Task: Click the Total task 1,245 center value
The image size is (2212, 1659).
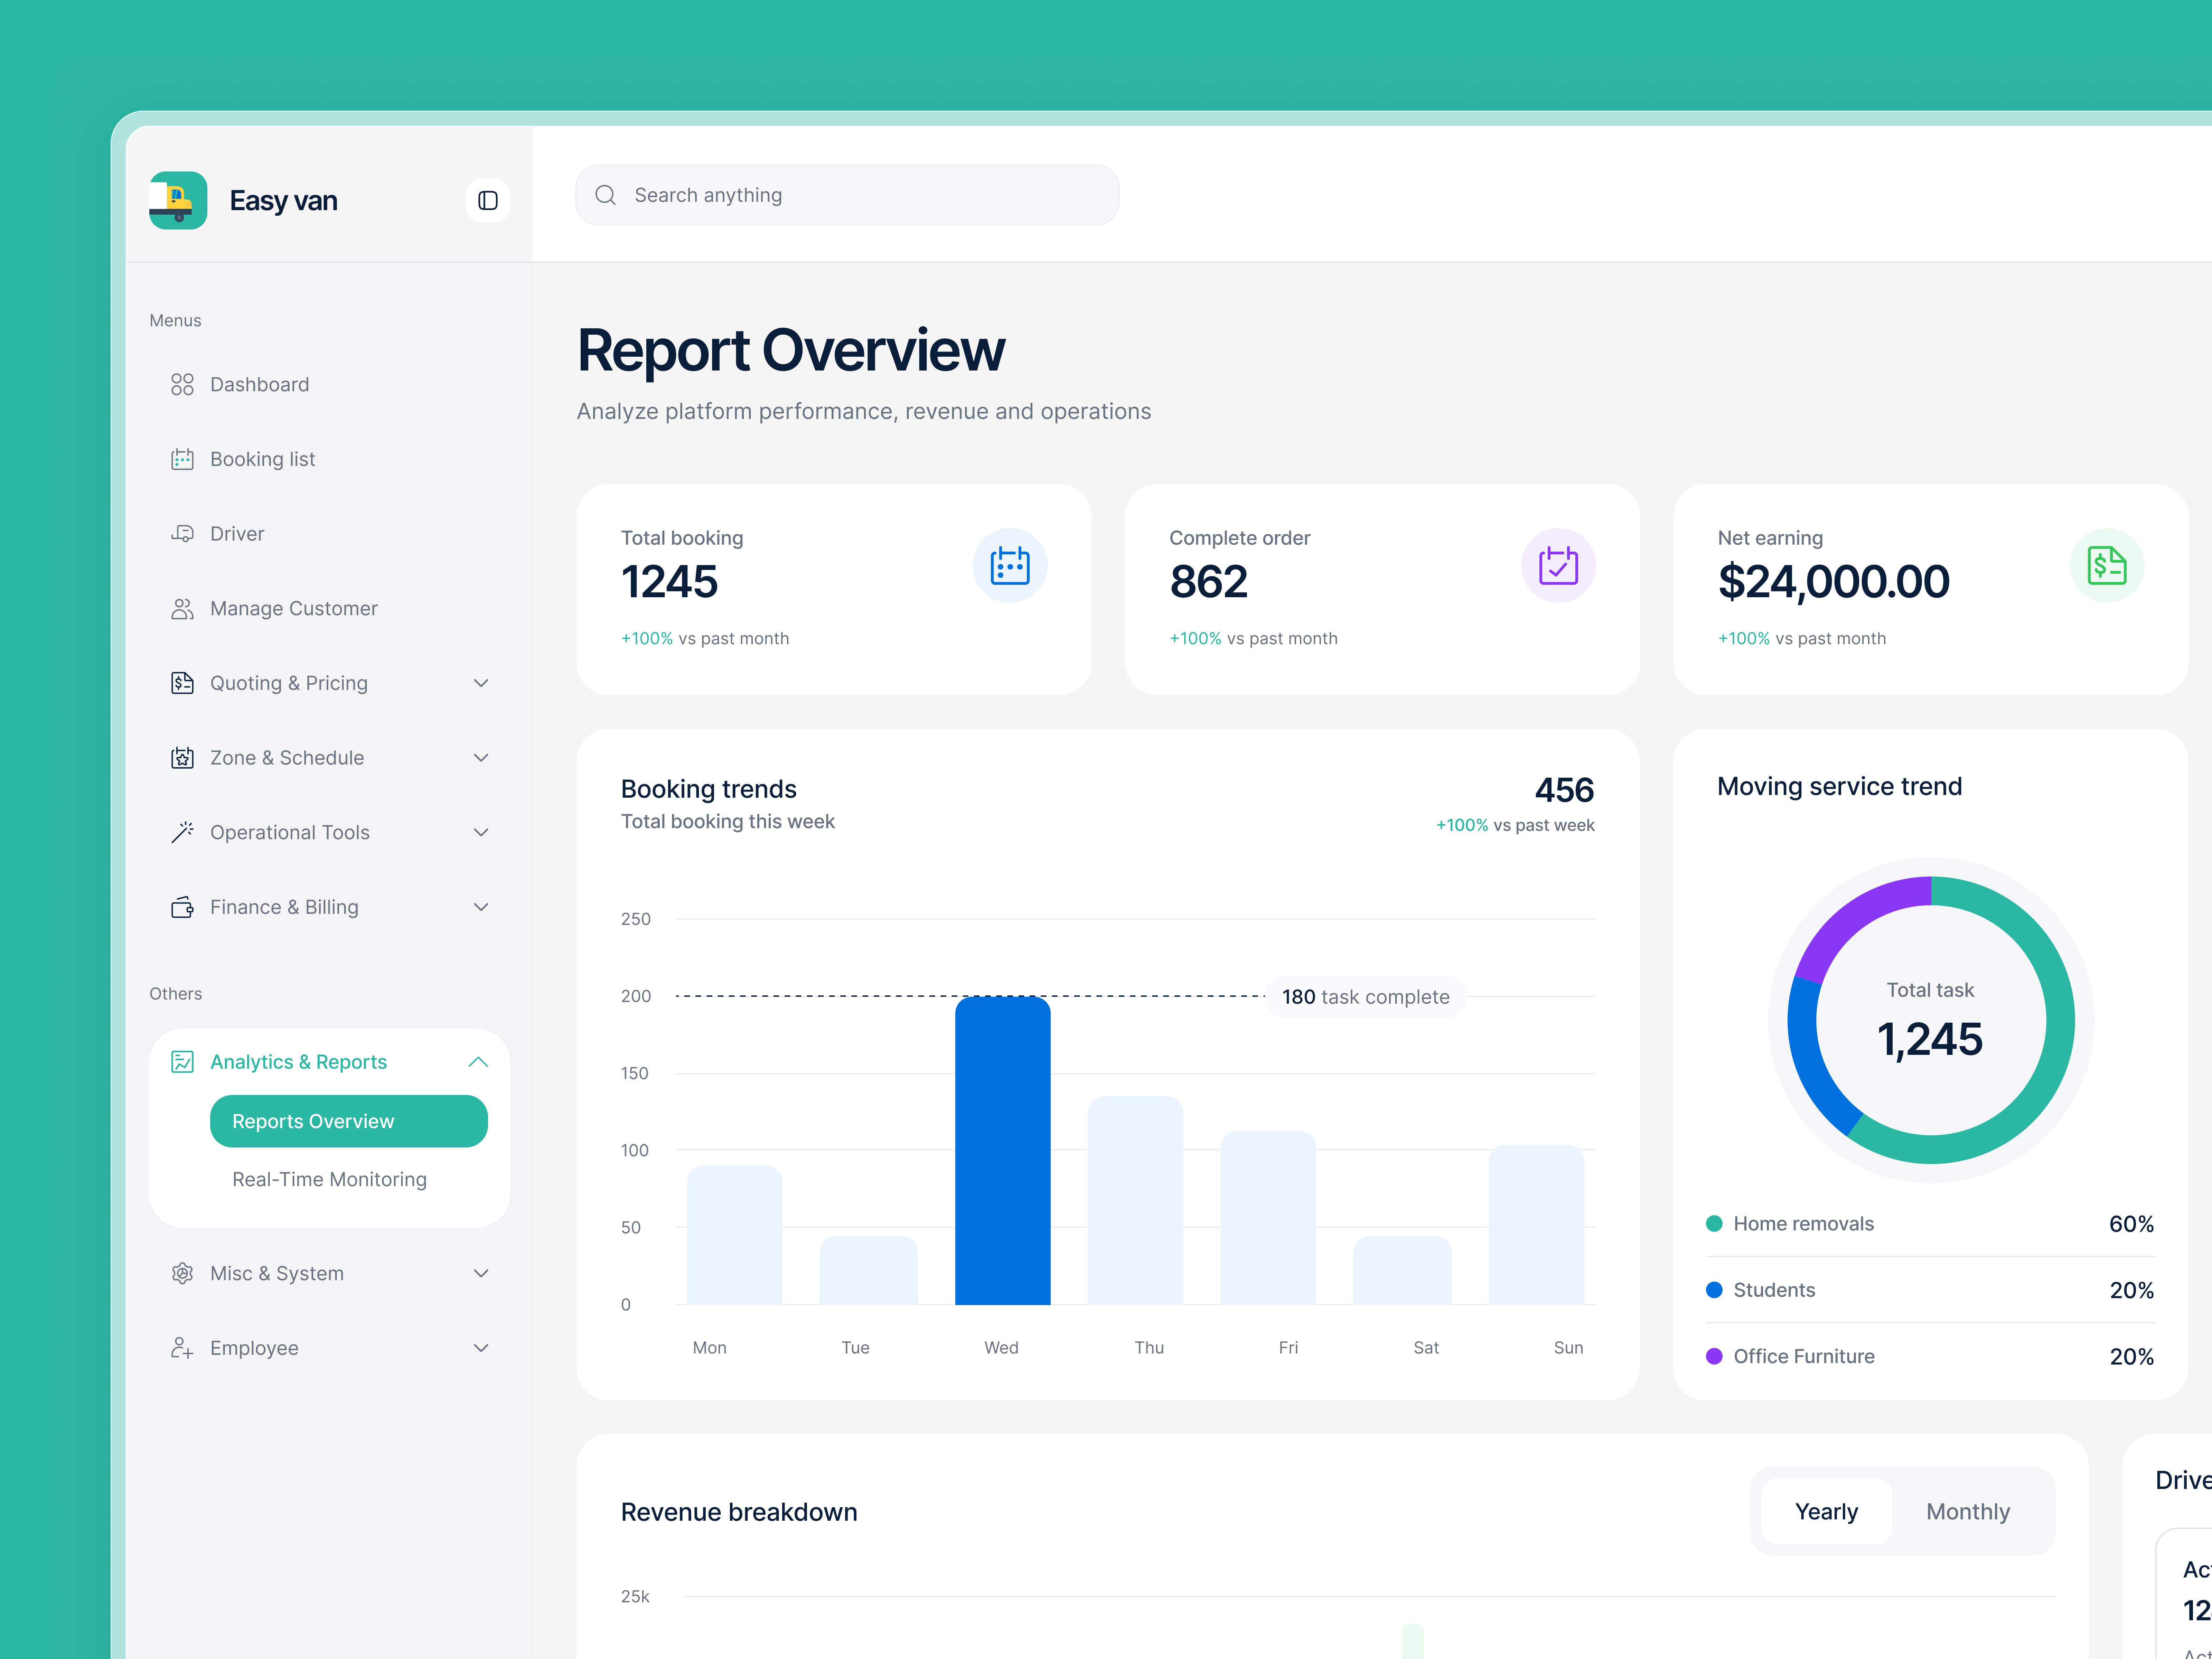Action: point(1930,1039)
